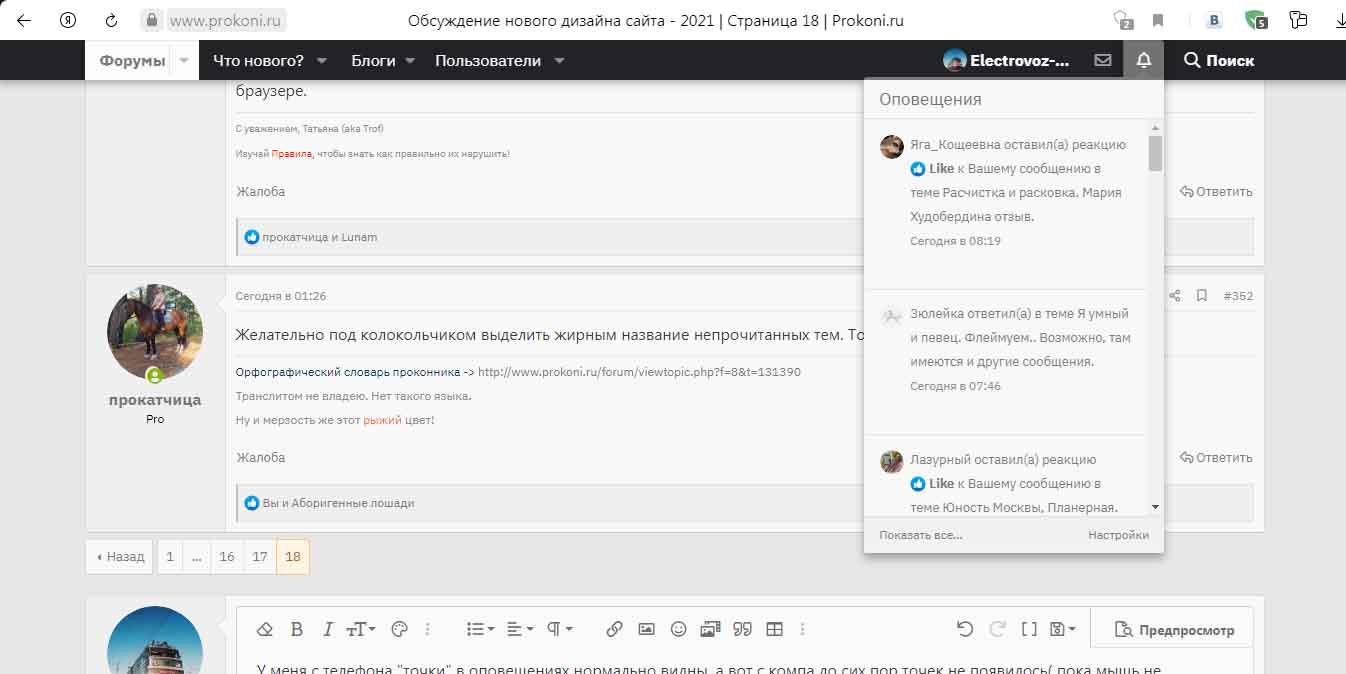Open the smilies emoji picker
The height and width of the screenshot is (674, 1346).
coord(678,629)
